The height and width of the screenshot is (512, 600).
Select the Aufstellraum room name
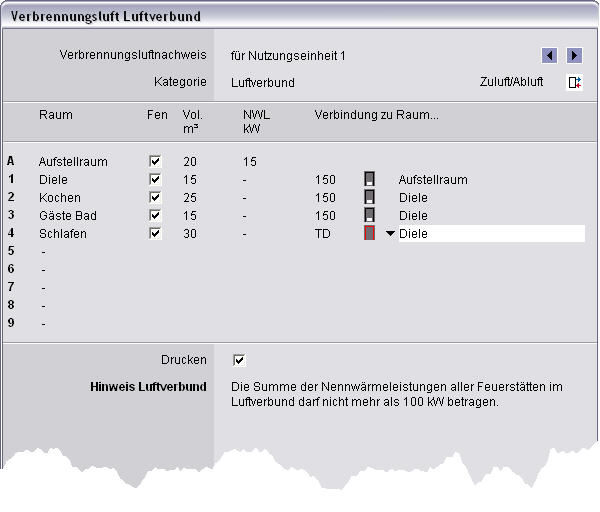(73, 162)
